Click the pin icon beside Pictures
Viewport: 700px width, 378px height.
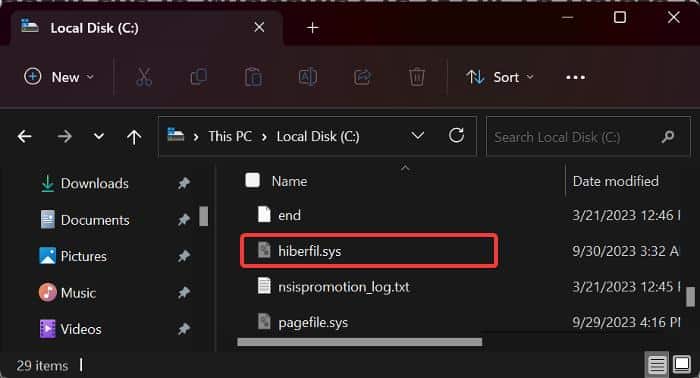pyautogui.click(x=183, y=256)
